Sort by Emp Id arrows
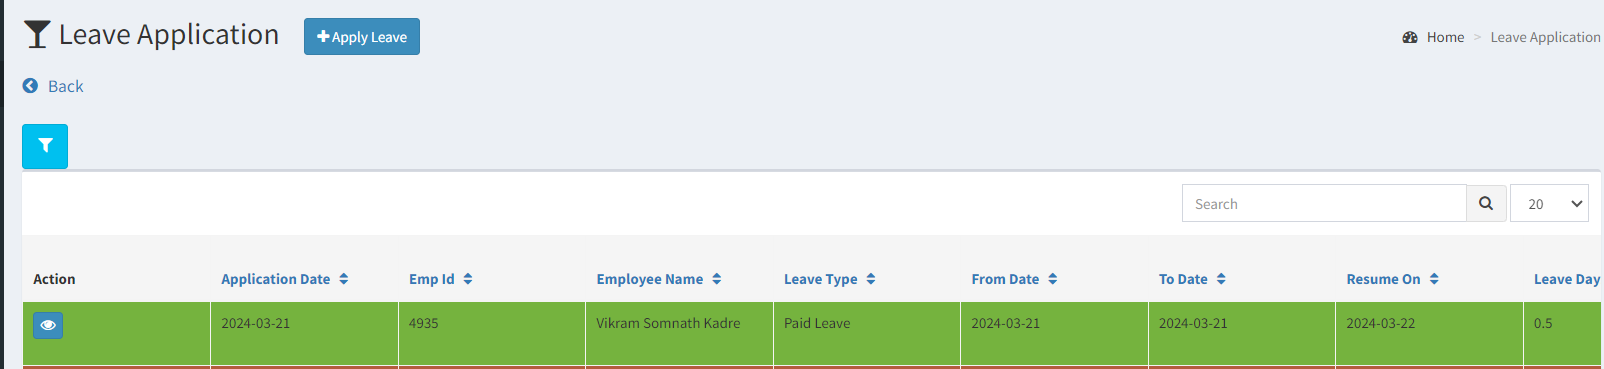Viewport: 1604px width, 369px height. (468, 279)
